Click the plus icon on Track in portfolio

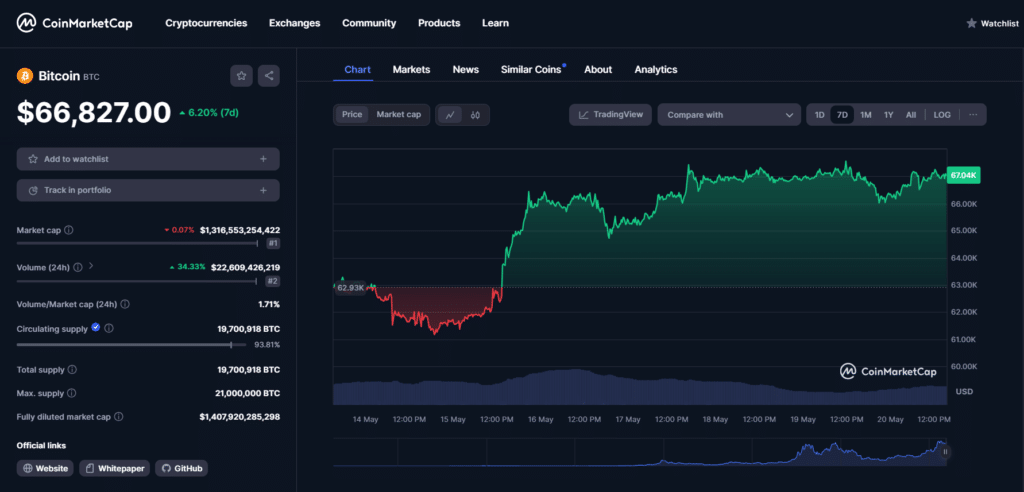coord(263,190)
